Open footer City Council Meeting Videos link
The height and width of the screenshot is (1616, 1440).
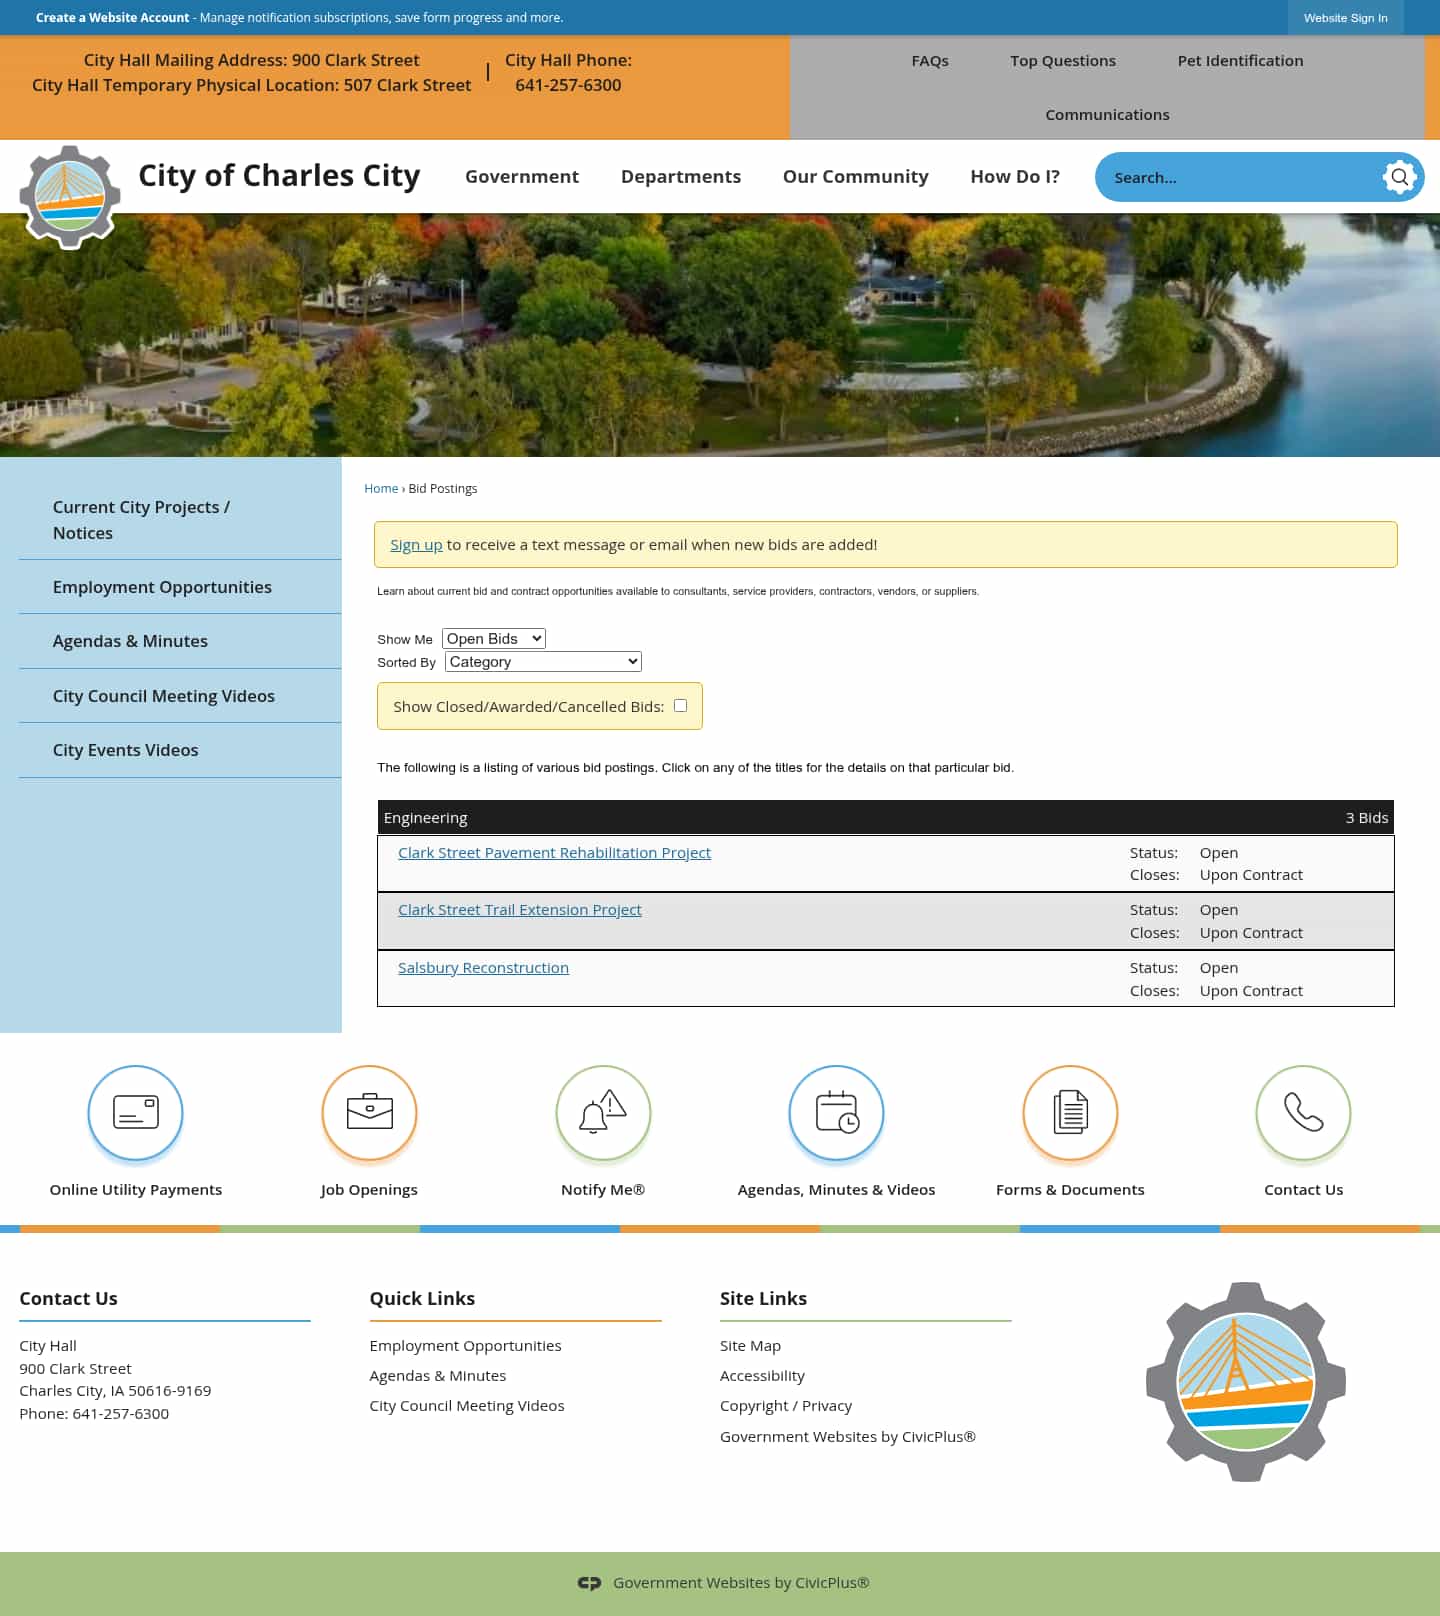coord(467,1406)
